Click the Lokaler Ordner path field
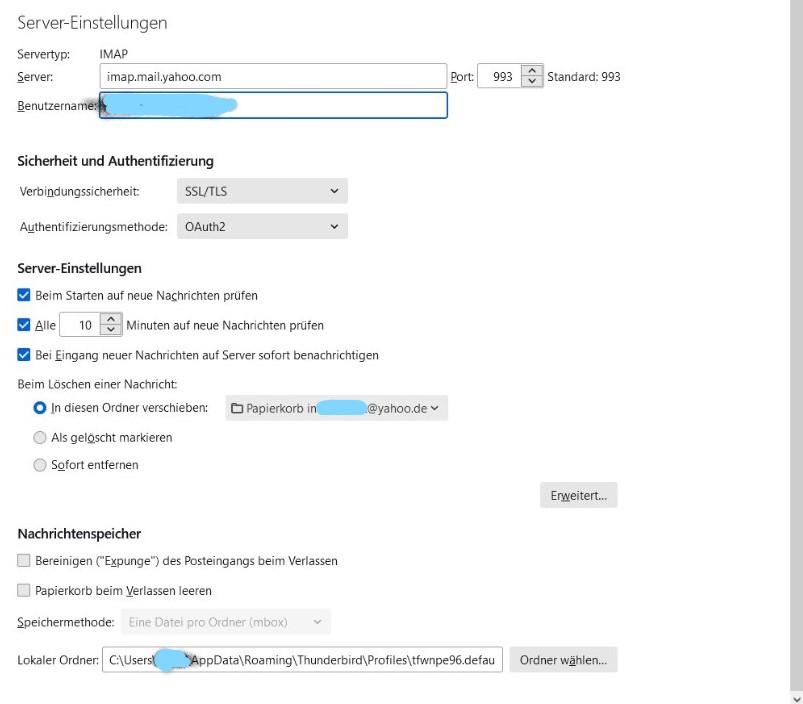This screenshot has height=704, width=803. click(x=302, y=660)
